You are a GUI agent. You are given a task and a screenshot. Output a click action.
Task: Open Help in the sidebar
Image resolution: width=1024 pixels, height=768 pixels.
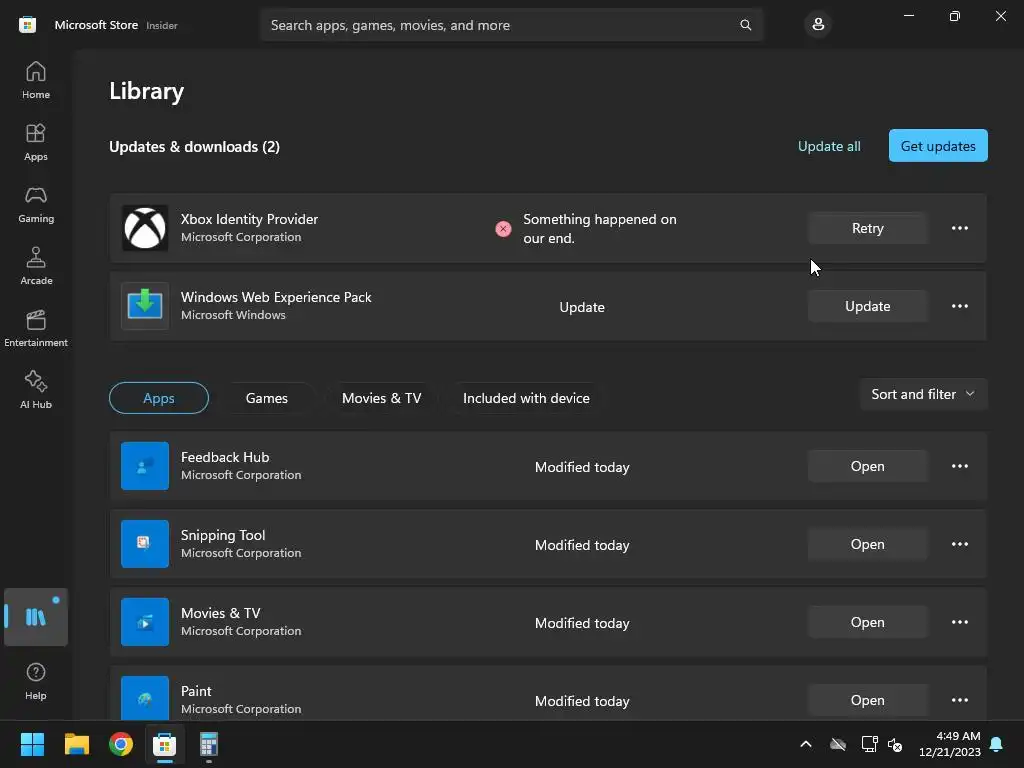[35, 681]
